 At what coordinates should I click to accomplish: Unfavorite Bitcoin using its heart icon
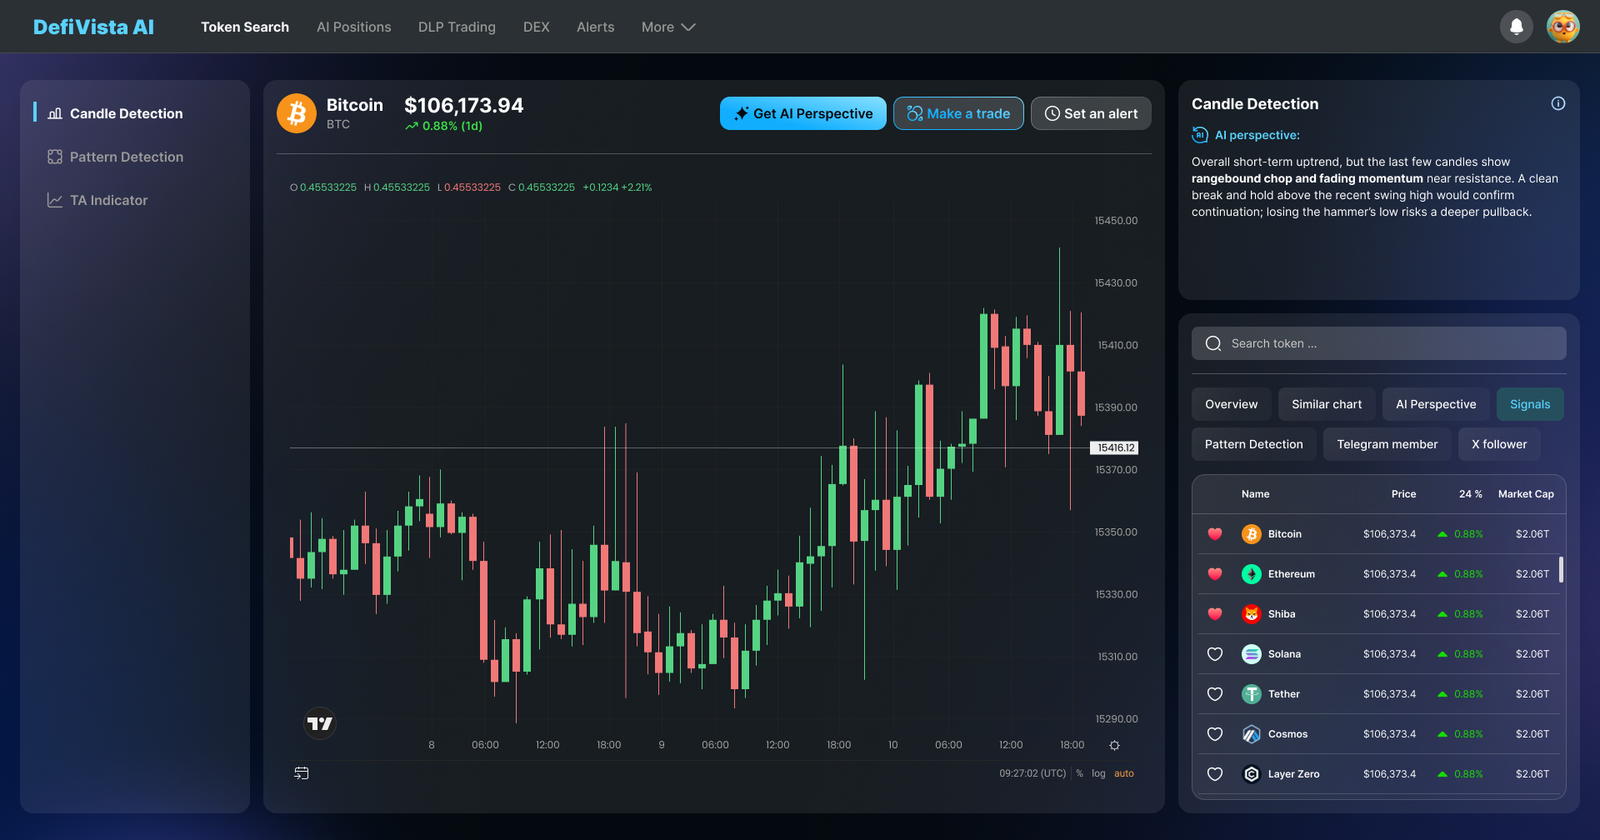pyautogui.click(x=1215, y=534)
